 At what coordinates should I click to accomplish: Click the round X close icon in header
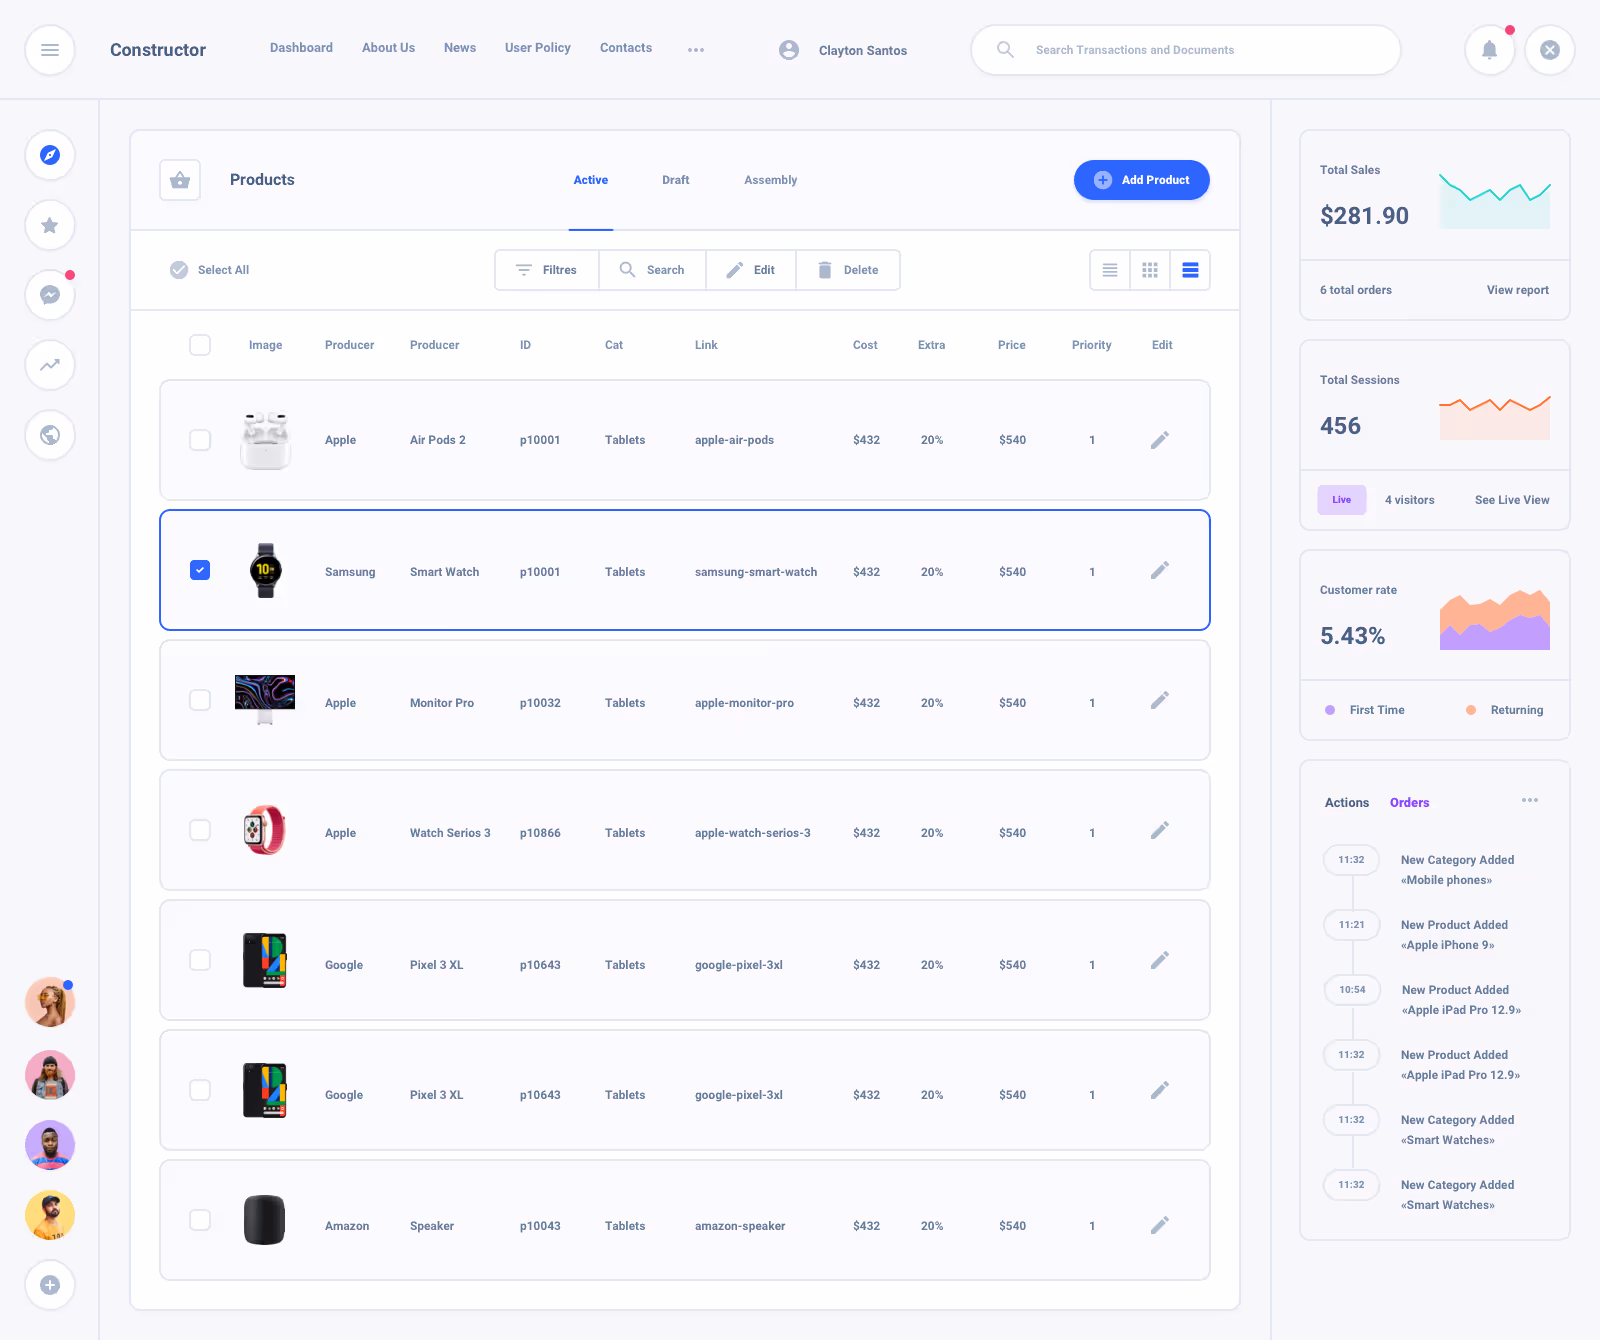(x=1550, y=50)
